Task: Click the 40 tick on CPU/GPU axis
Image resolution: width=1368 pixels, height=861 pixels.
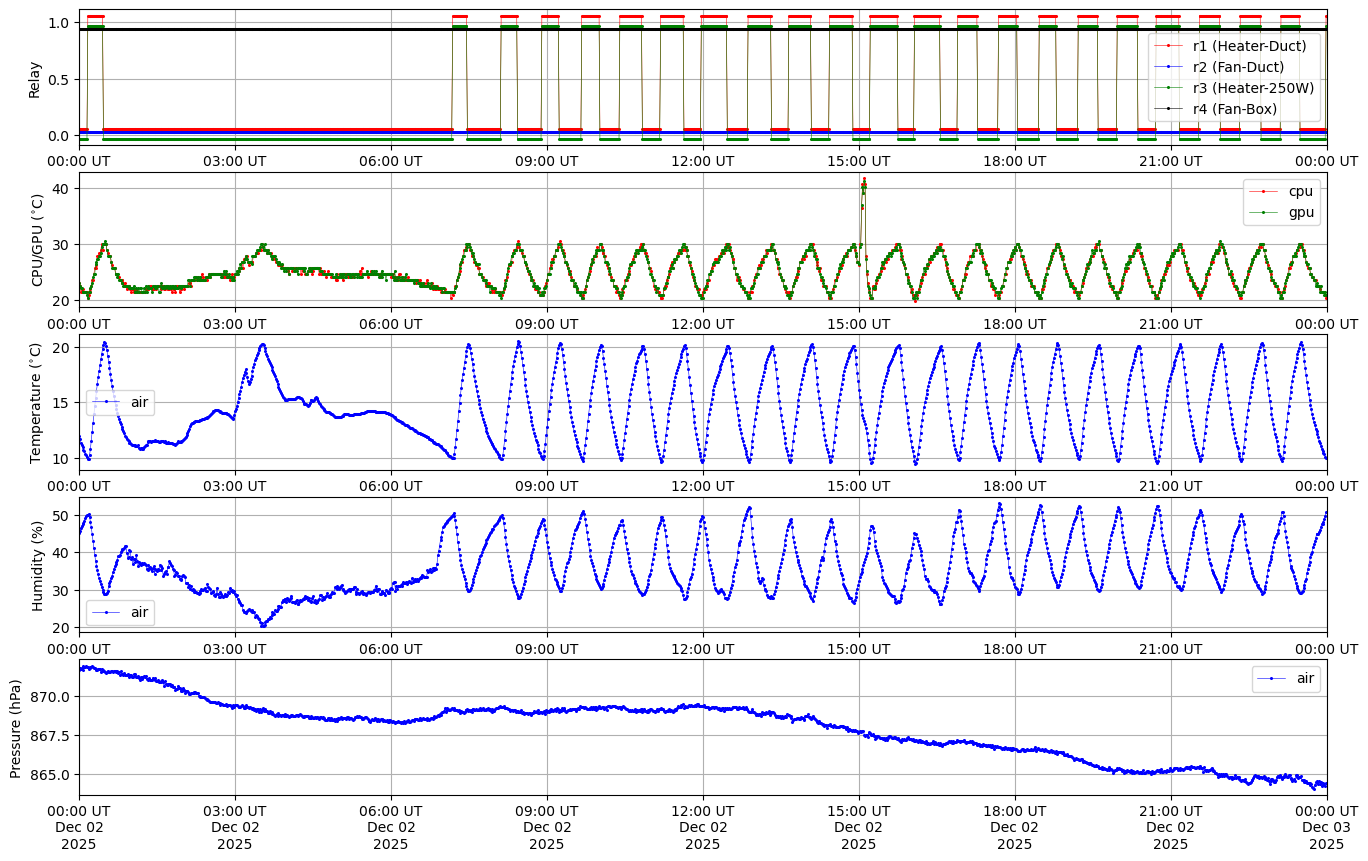Action: (62, 188)
